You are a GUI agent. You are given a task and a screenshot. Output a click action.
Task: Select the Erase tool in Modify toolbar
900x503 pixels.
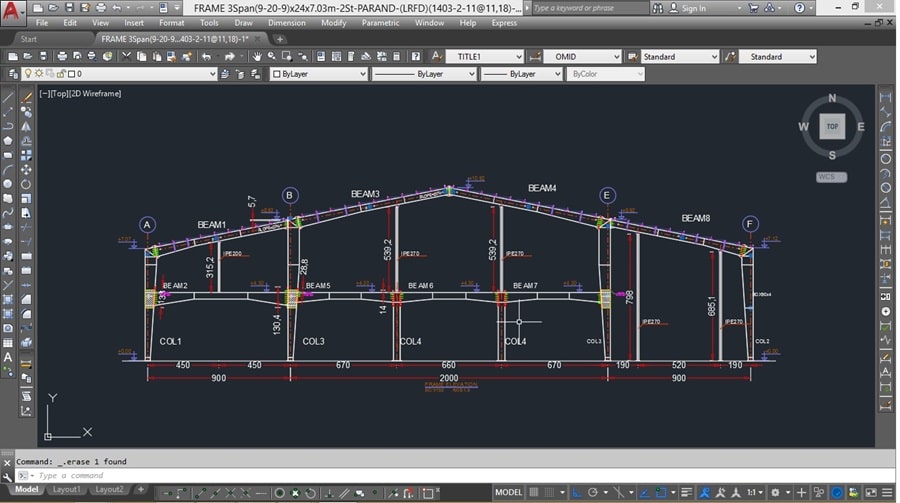(26, 98)
